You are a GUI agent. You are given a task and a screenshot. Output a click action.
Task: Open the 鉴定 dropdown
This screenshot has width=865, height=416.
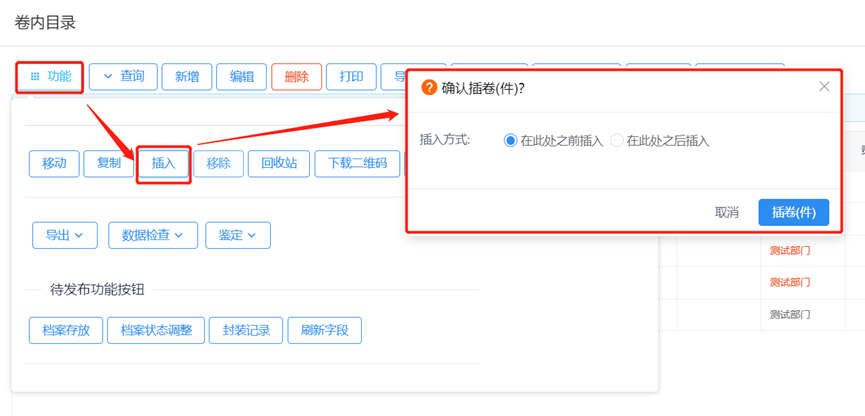click(x=238, y=235)
